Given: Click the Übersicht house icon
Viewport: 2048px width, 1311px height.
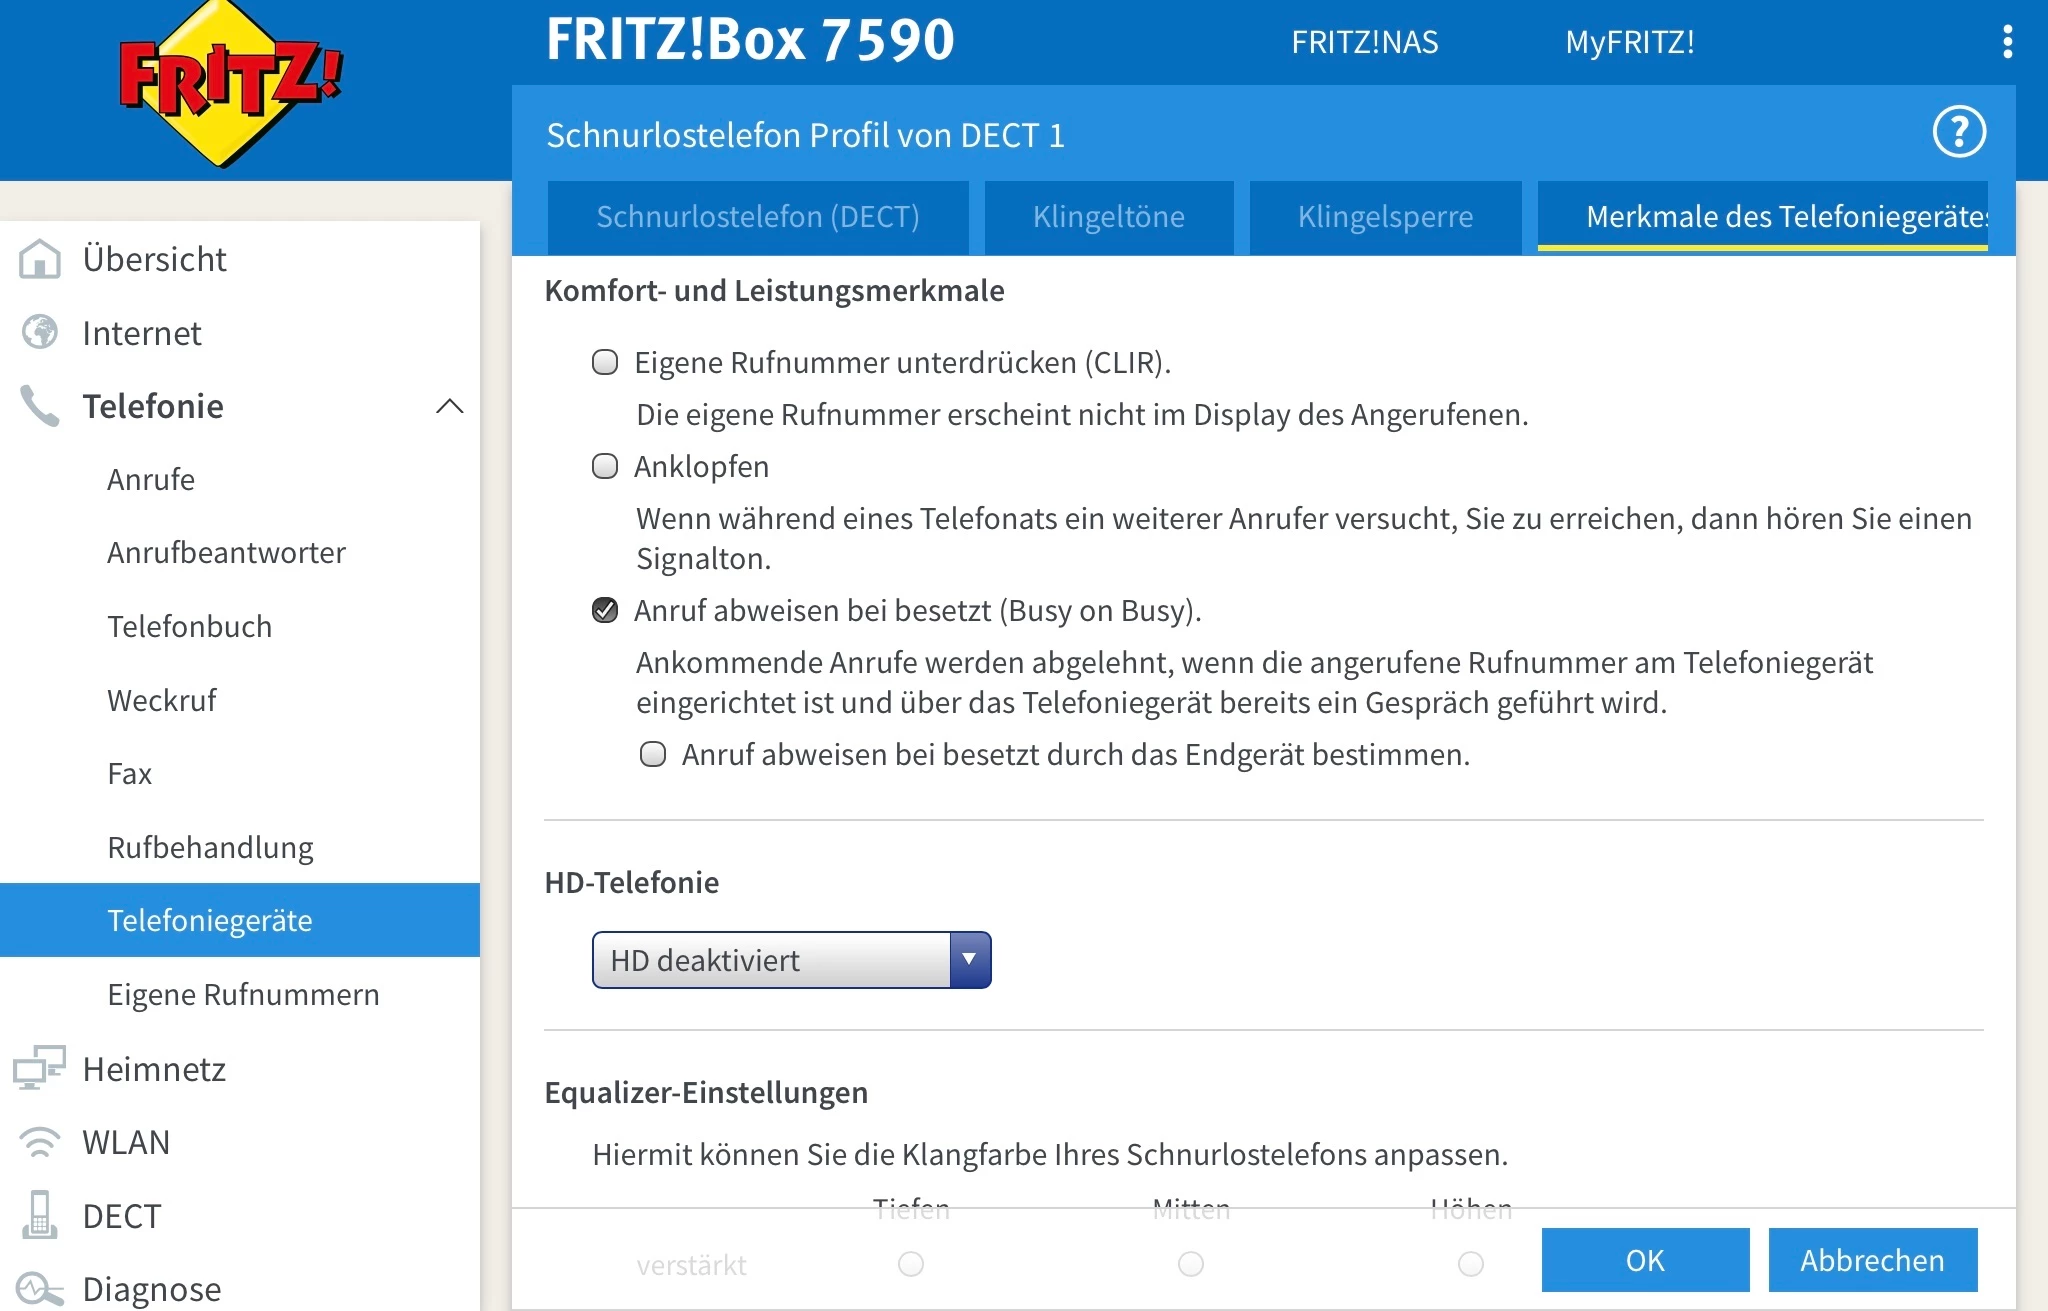Looking at the screenshot, I should pyautogui.click(x=40, y=259).
